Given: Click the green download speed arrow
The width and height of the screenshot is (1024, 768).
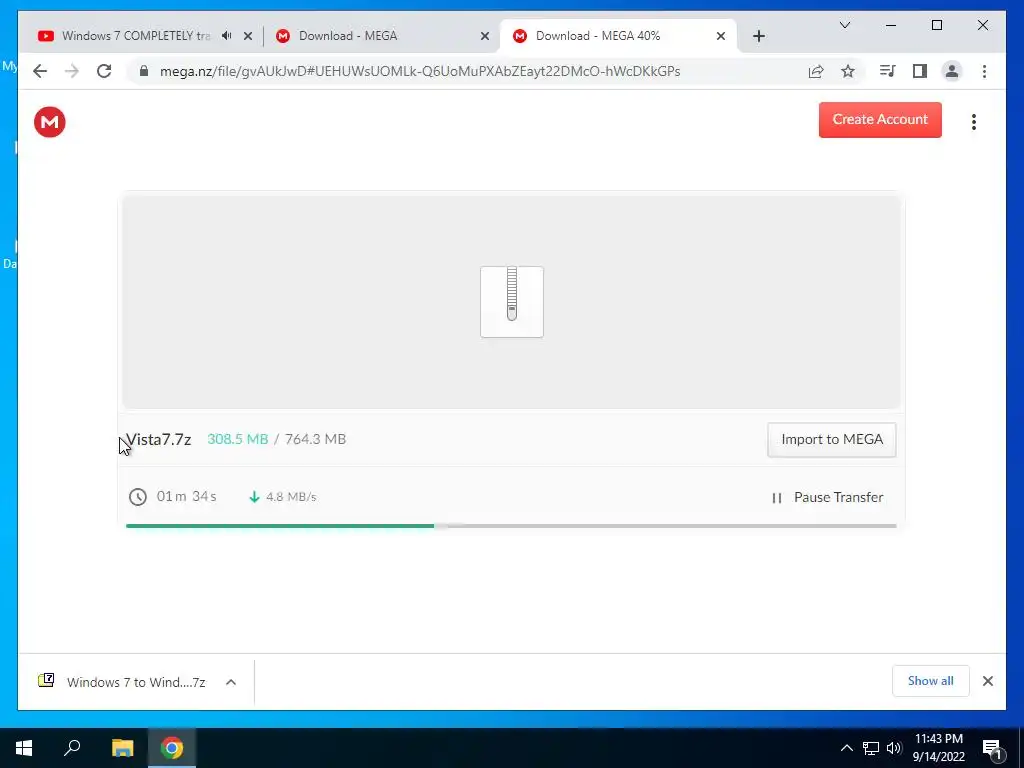Looking at the screenshot, I should [254, 497].
